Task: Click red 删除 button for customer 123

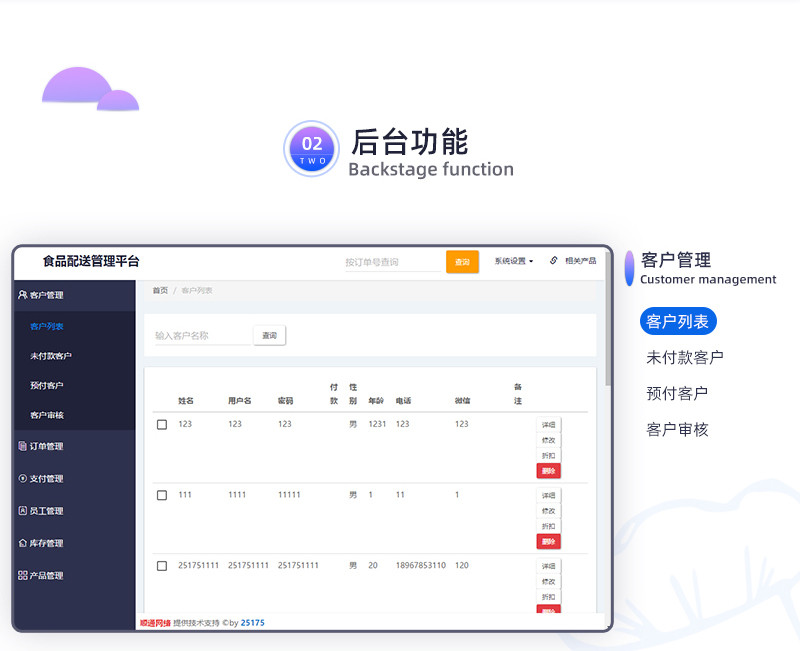Action: coord(548,471)
